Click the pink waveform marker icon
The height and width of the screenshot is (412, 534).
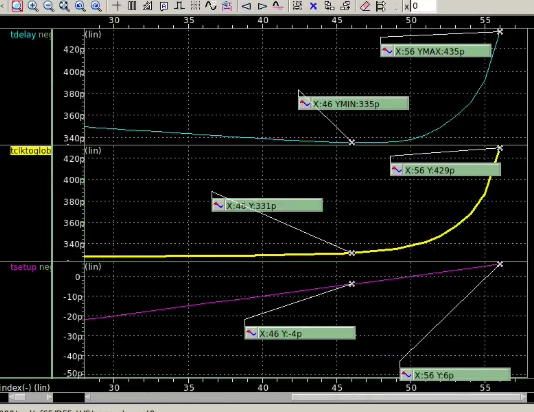[x=278, y=6]
